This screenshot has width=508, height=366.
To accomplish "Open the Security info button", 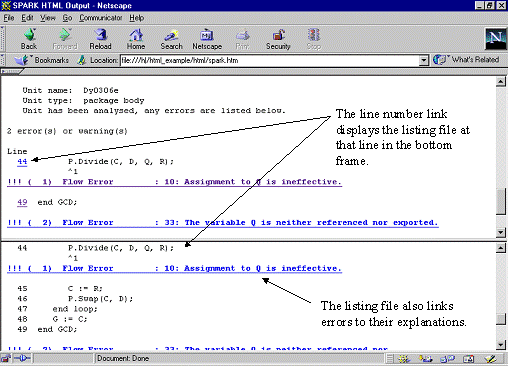I will (x=278, y=39).
